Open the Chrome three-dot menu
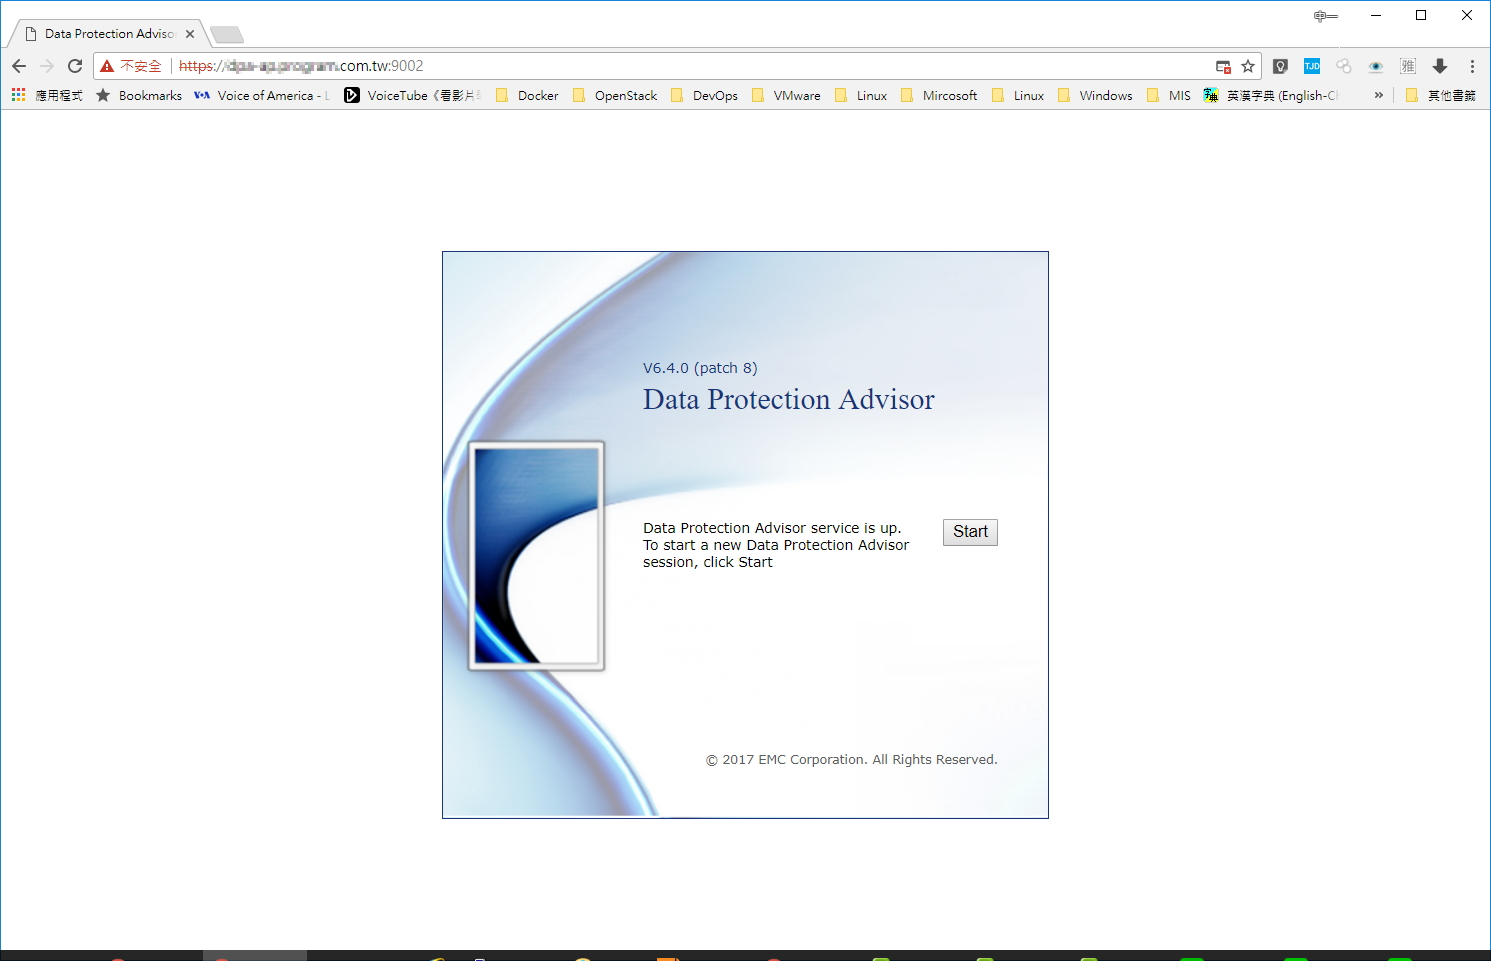The height and width of the screenshot is (961, 1491). coord(1471,66)
